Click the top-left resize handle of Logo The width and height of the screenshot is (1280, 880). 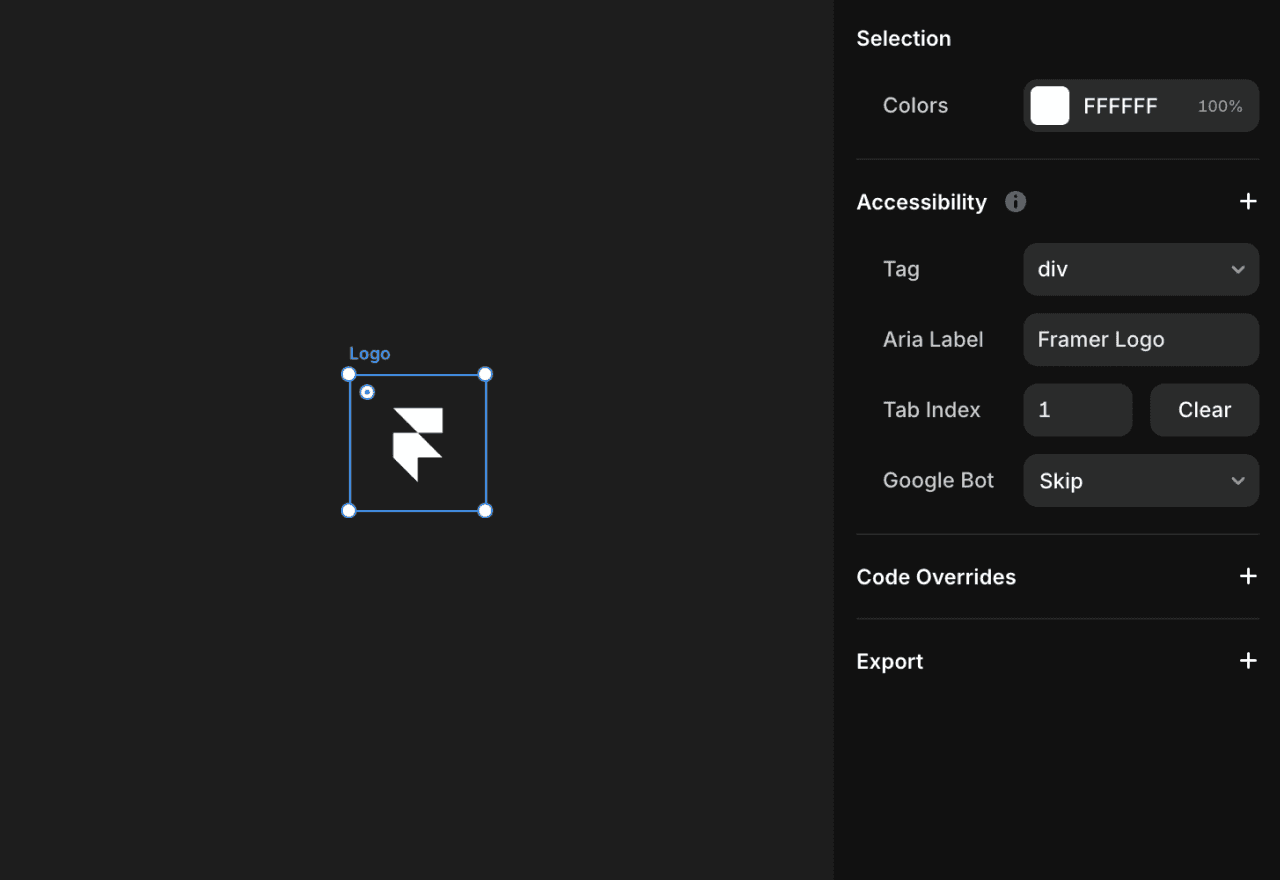click(349, 374)
